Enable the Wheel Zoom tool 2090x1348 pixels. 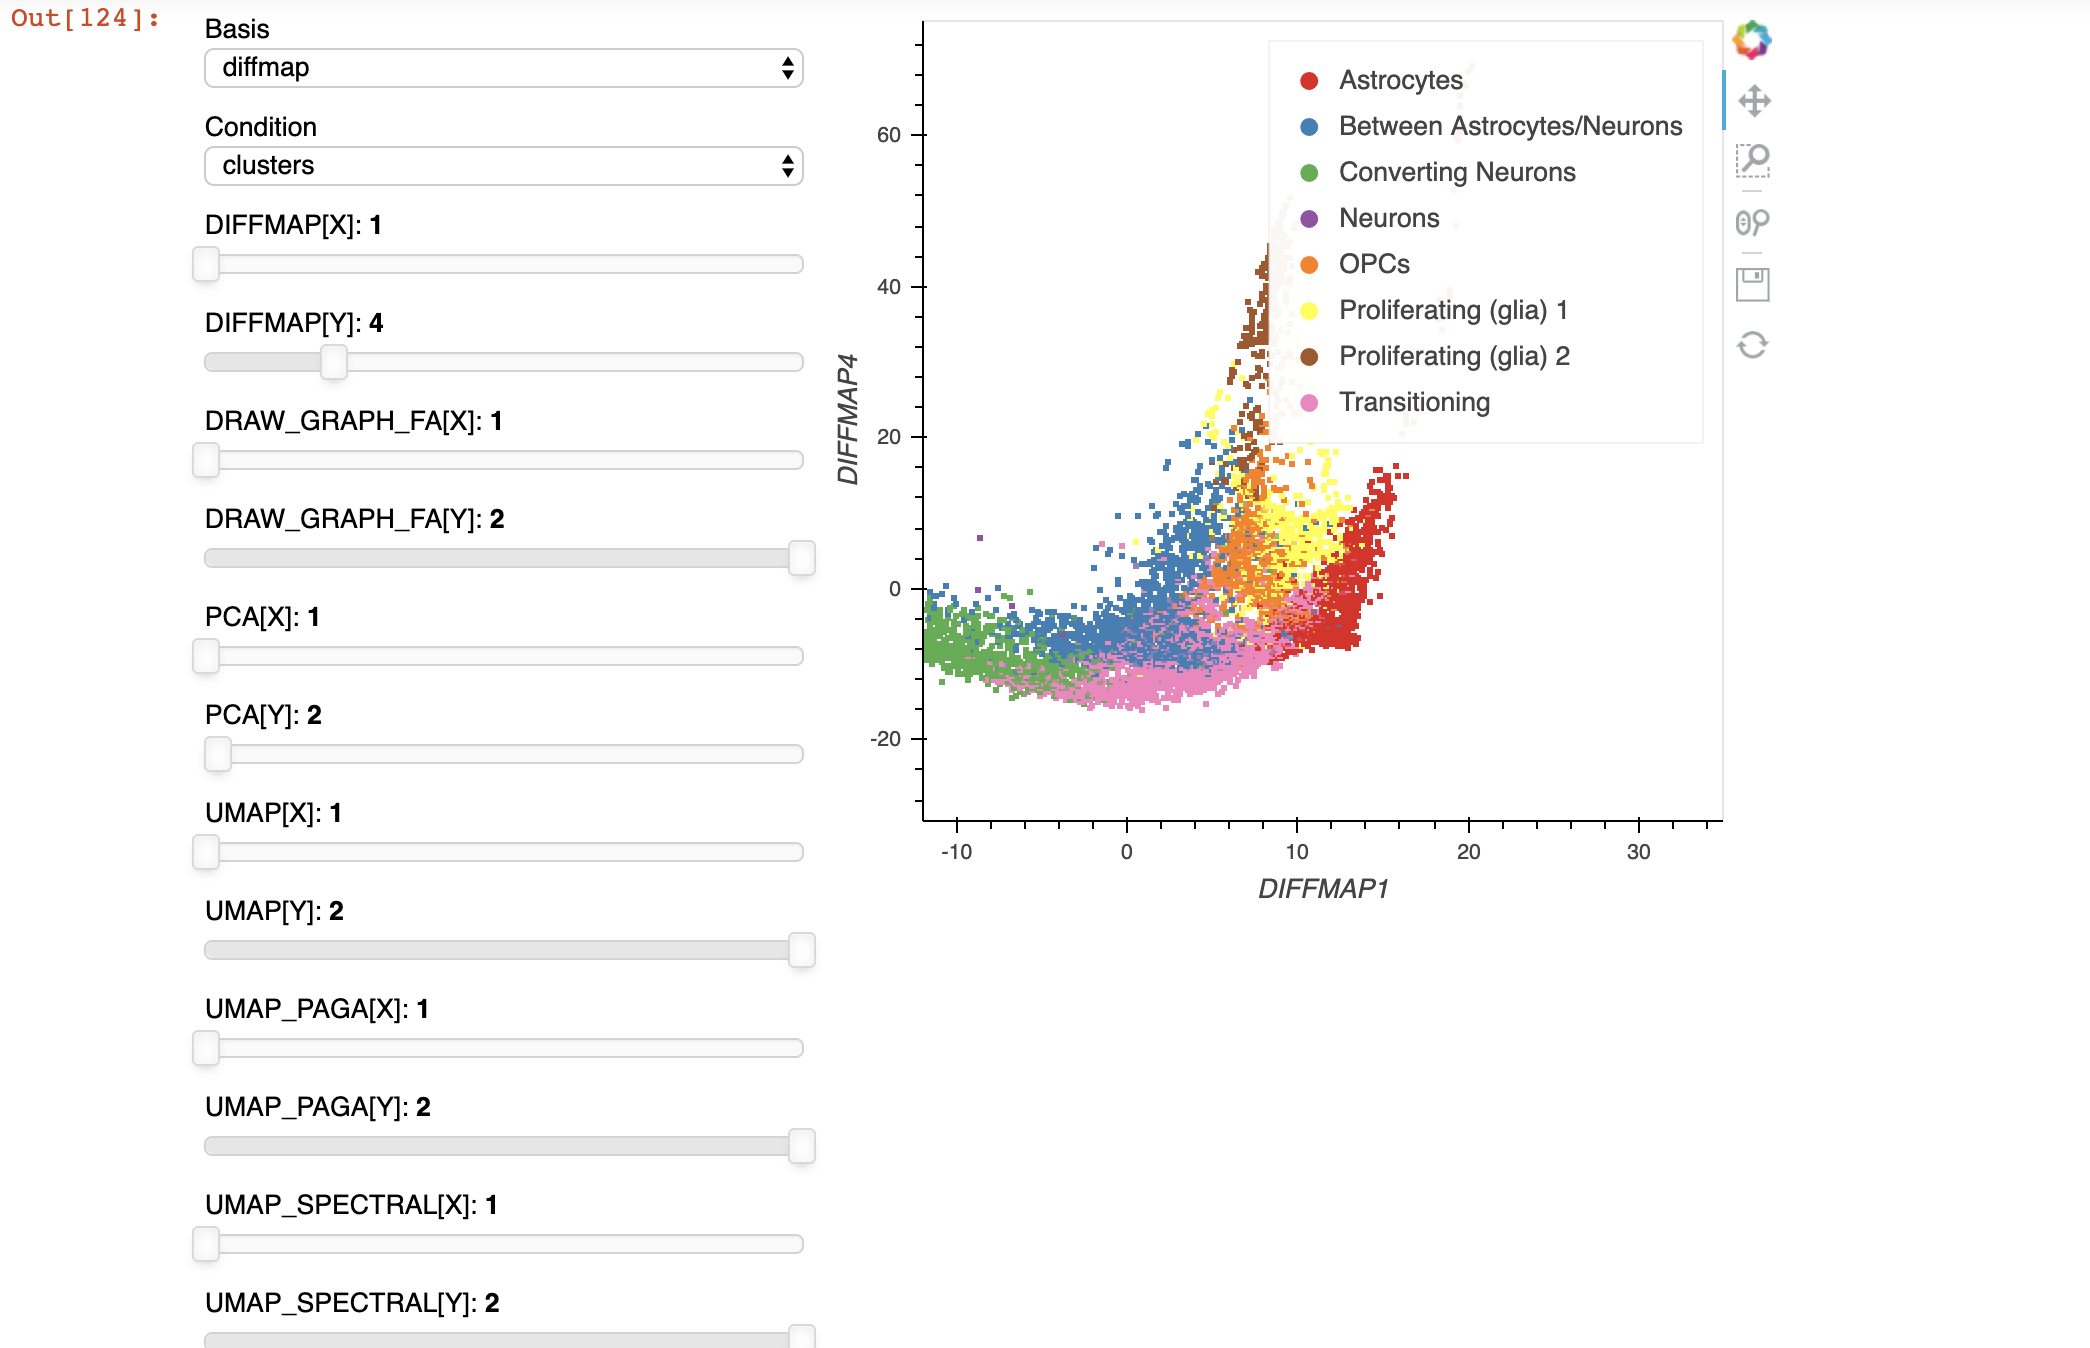click(x=1752, y=222)
